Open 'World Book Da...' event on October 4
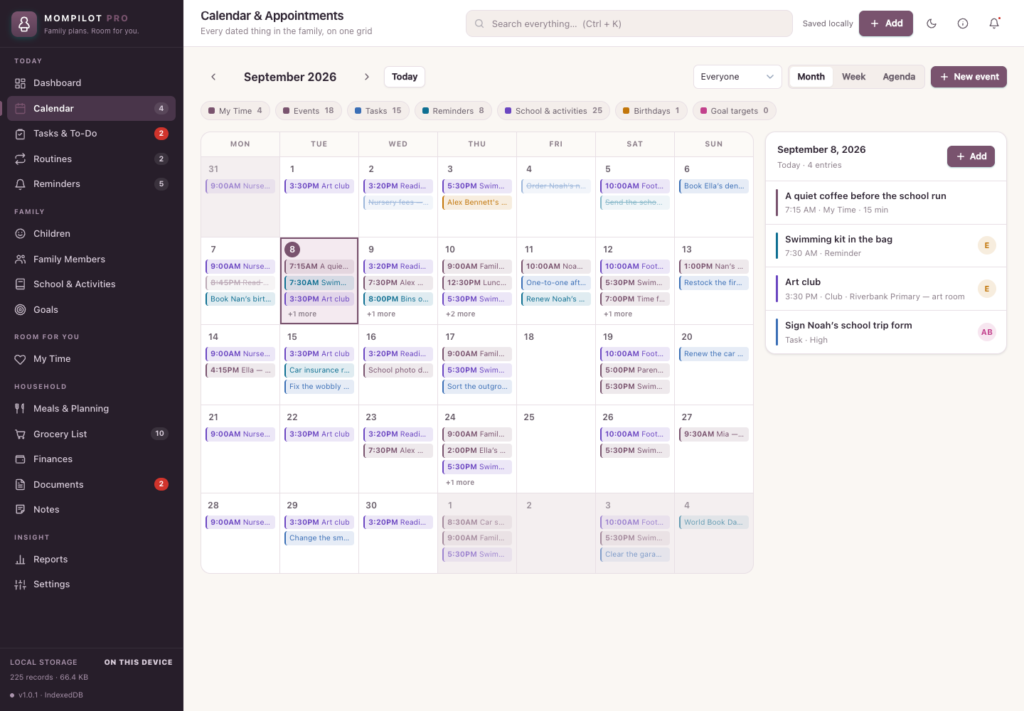 714,522
